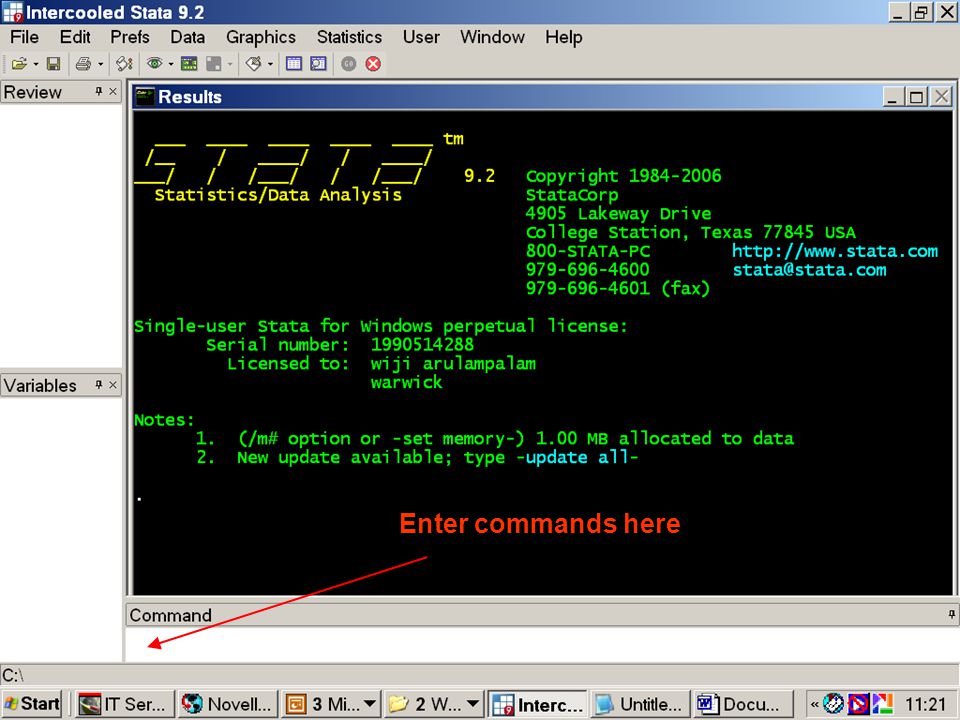Open the Data Editor icon
This screenshot has height=720, width=960.
point(294,64)
